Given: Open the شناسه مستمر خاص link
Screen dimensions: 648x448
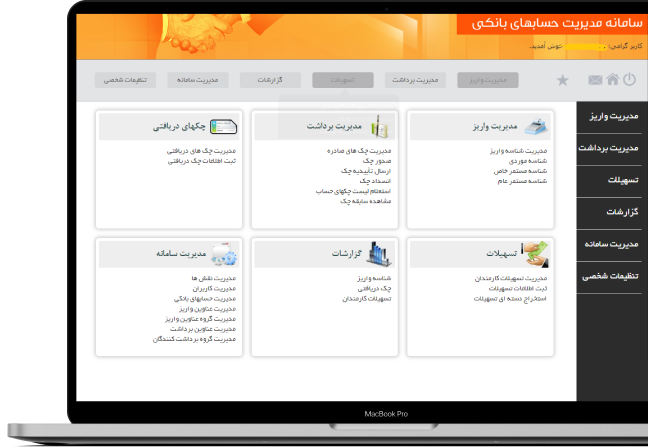Looking at the screenshot, I should tap(520, 171).
